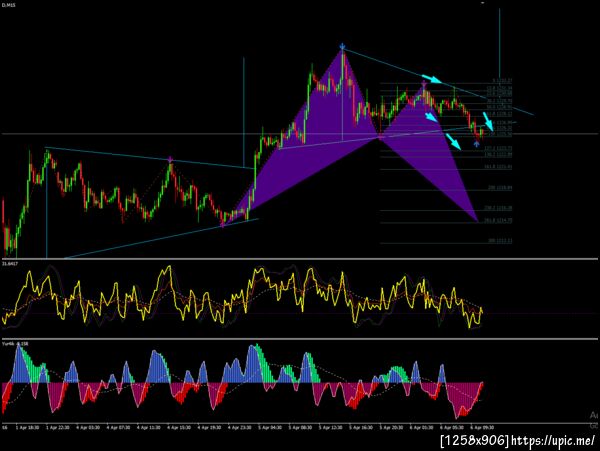Select the falling upper trendline of the wedge
The height and width of the screenshot is (451, 600).
(x=149, y=157)
